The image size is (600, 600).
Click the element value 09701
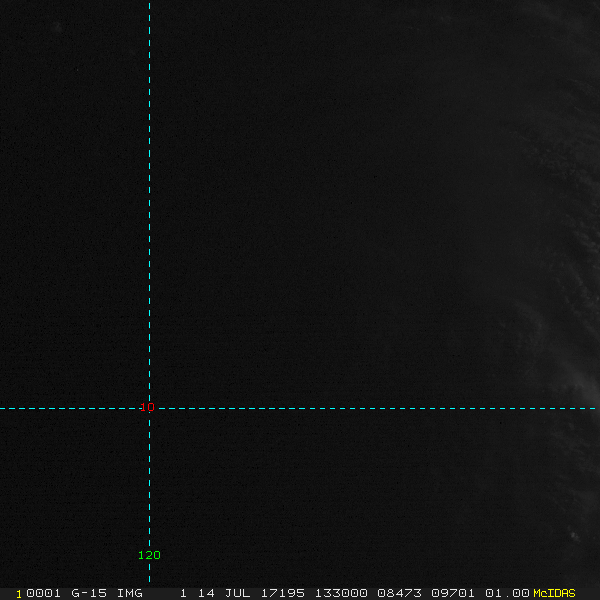tap(453, 593)
